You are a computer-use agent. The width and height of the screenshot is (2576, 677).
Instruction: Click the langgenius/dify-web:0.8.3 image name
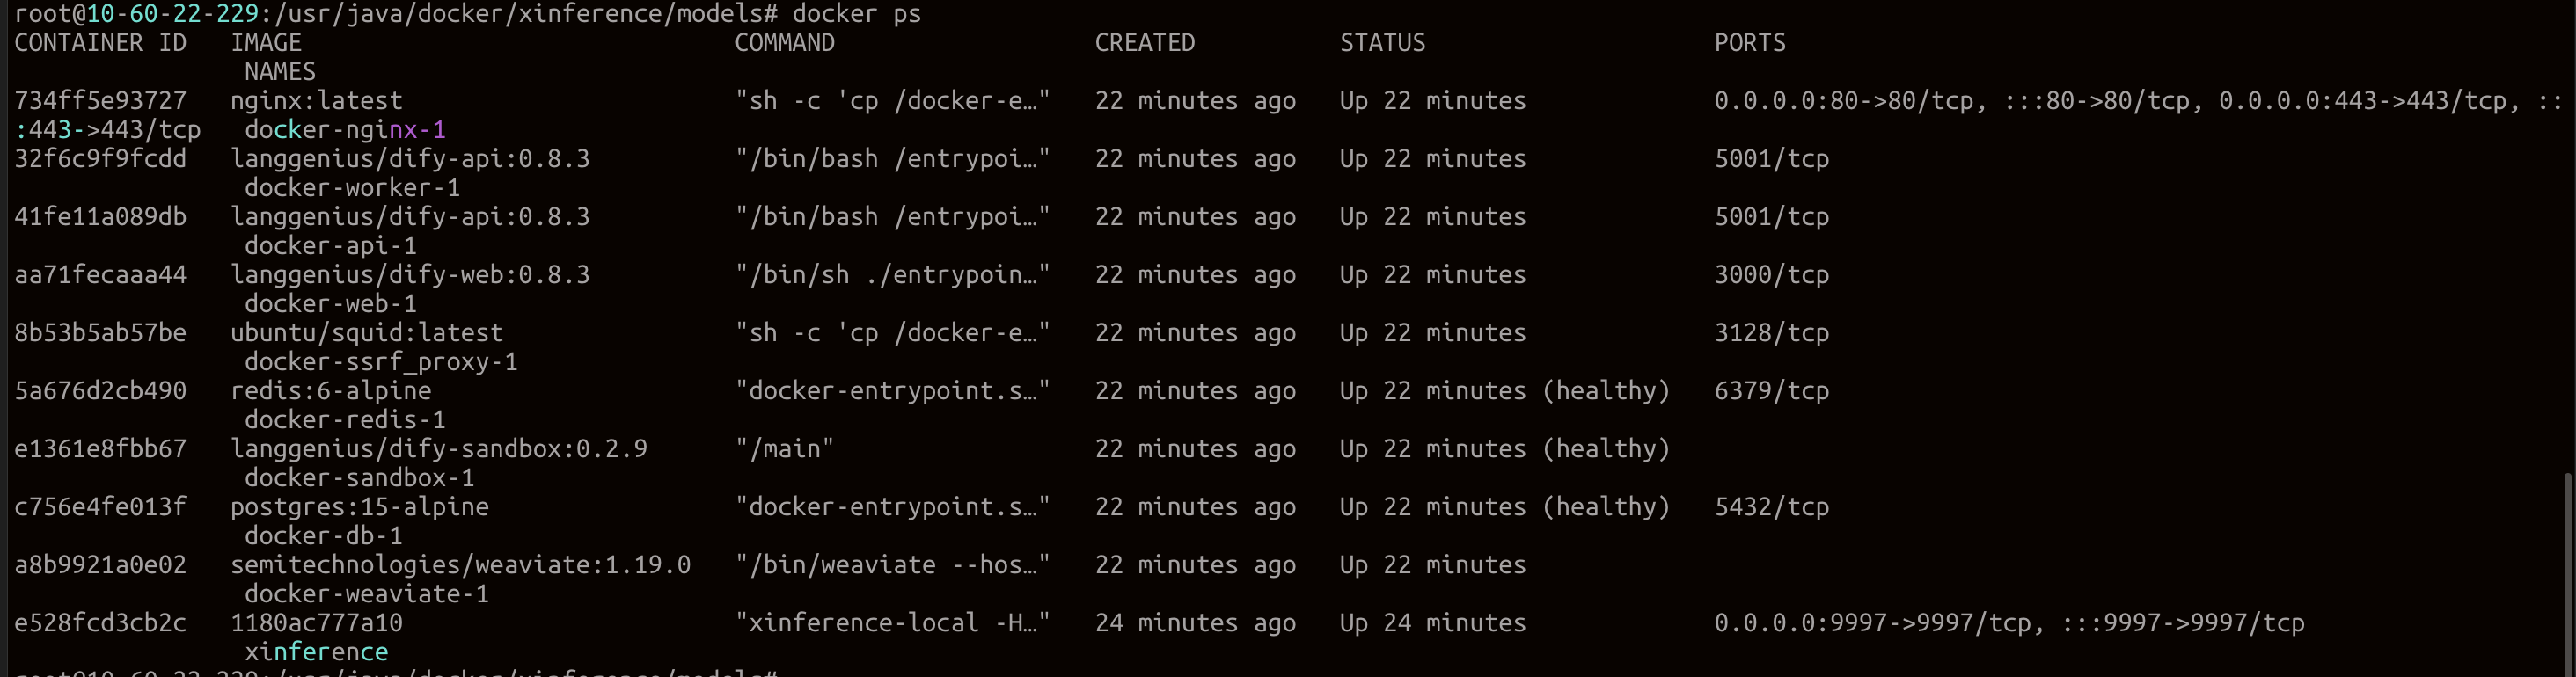[x=410, y=275]
